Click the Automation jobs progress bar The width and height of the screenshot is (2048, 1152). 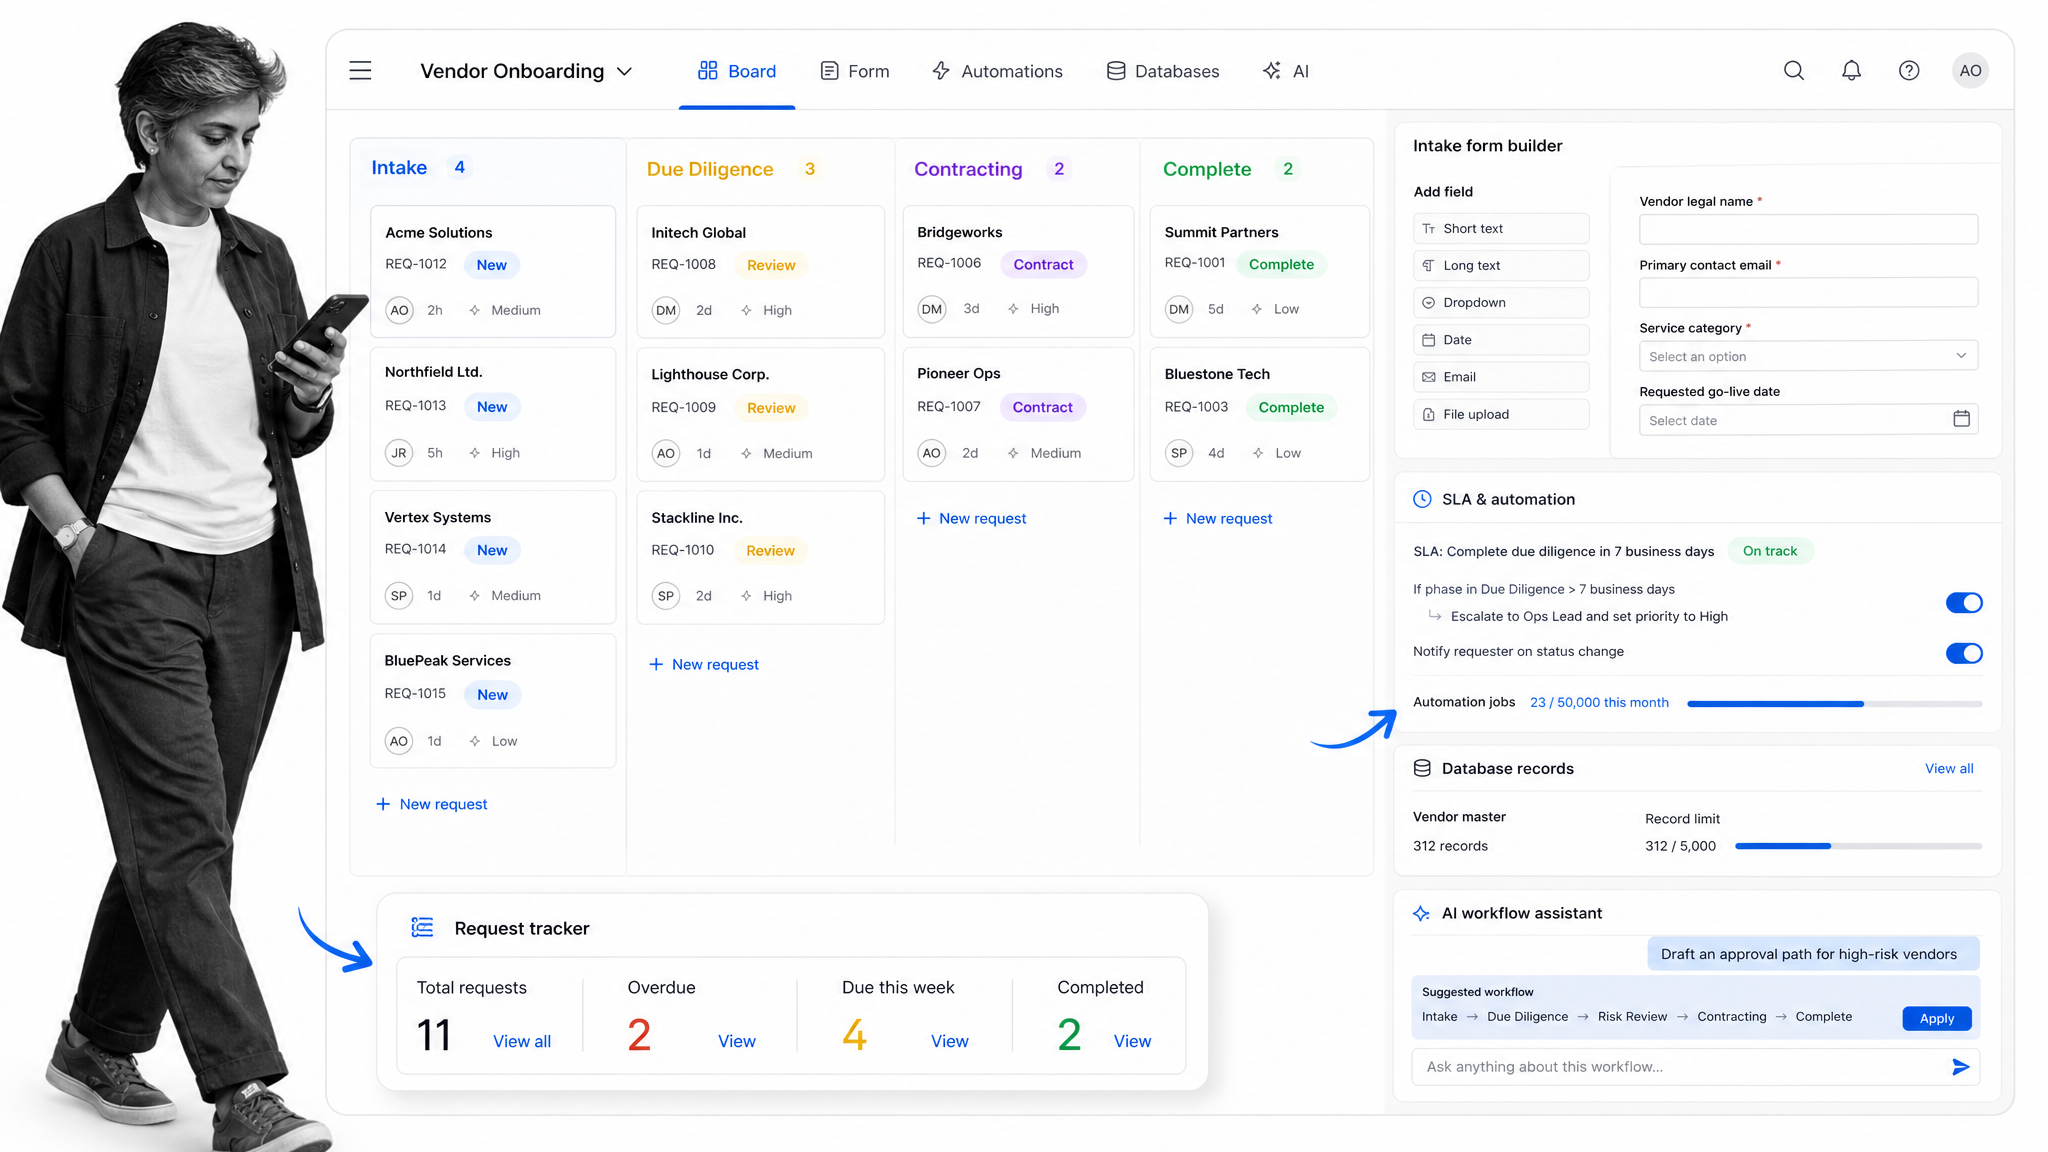[1834, 704]
